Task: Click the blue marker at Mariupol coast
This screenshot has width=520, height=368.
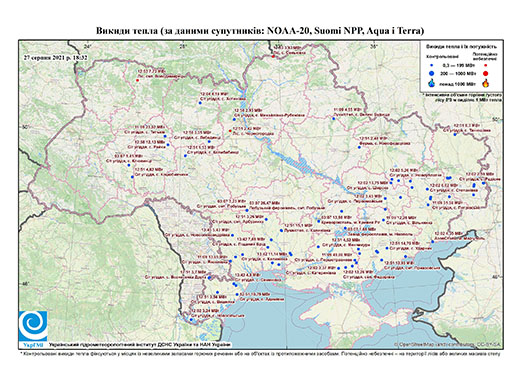Action: 432,241
